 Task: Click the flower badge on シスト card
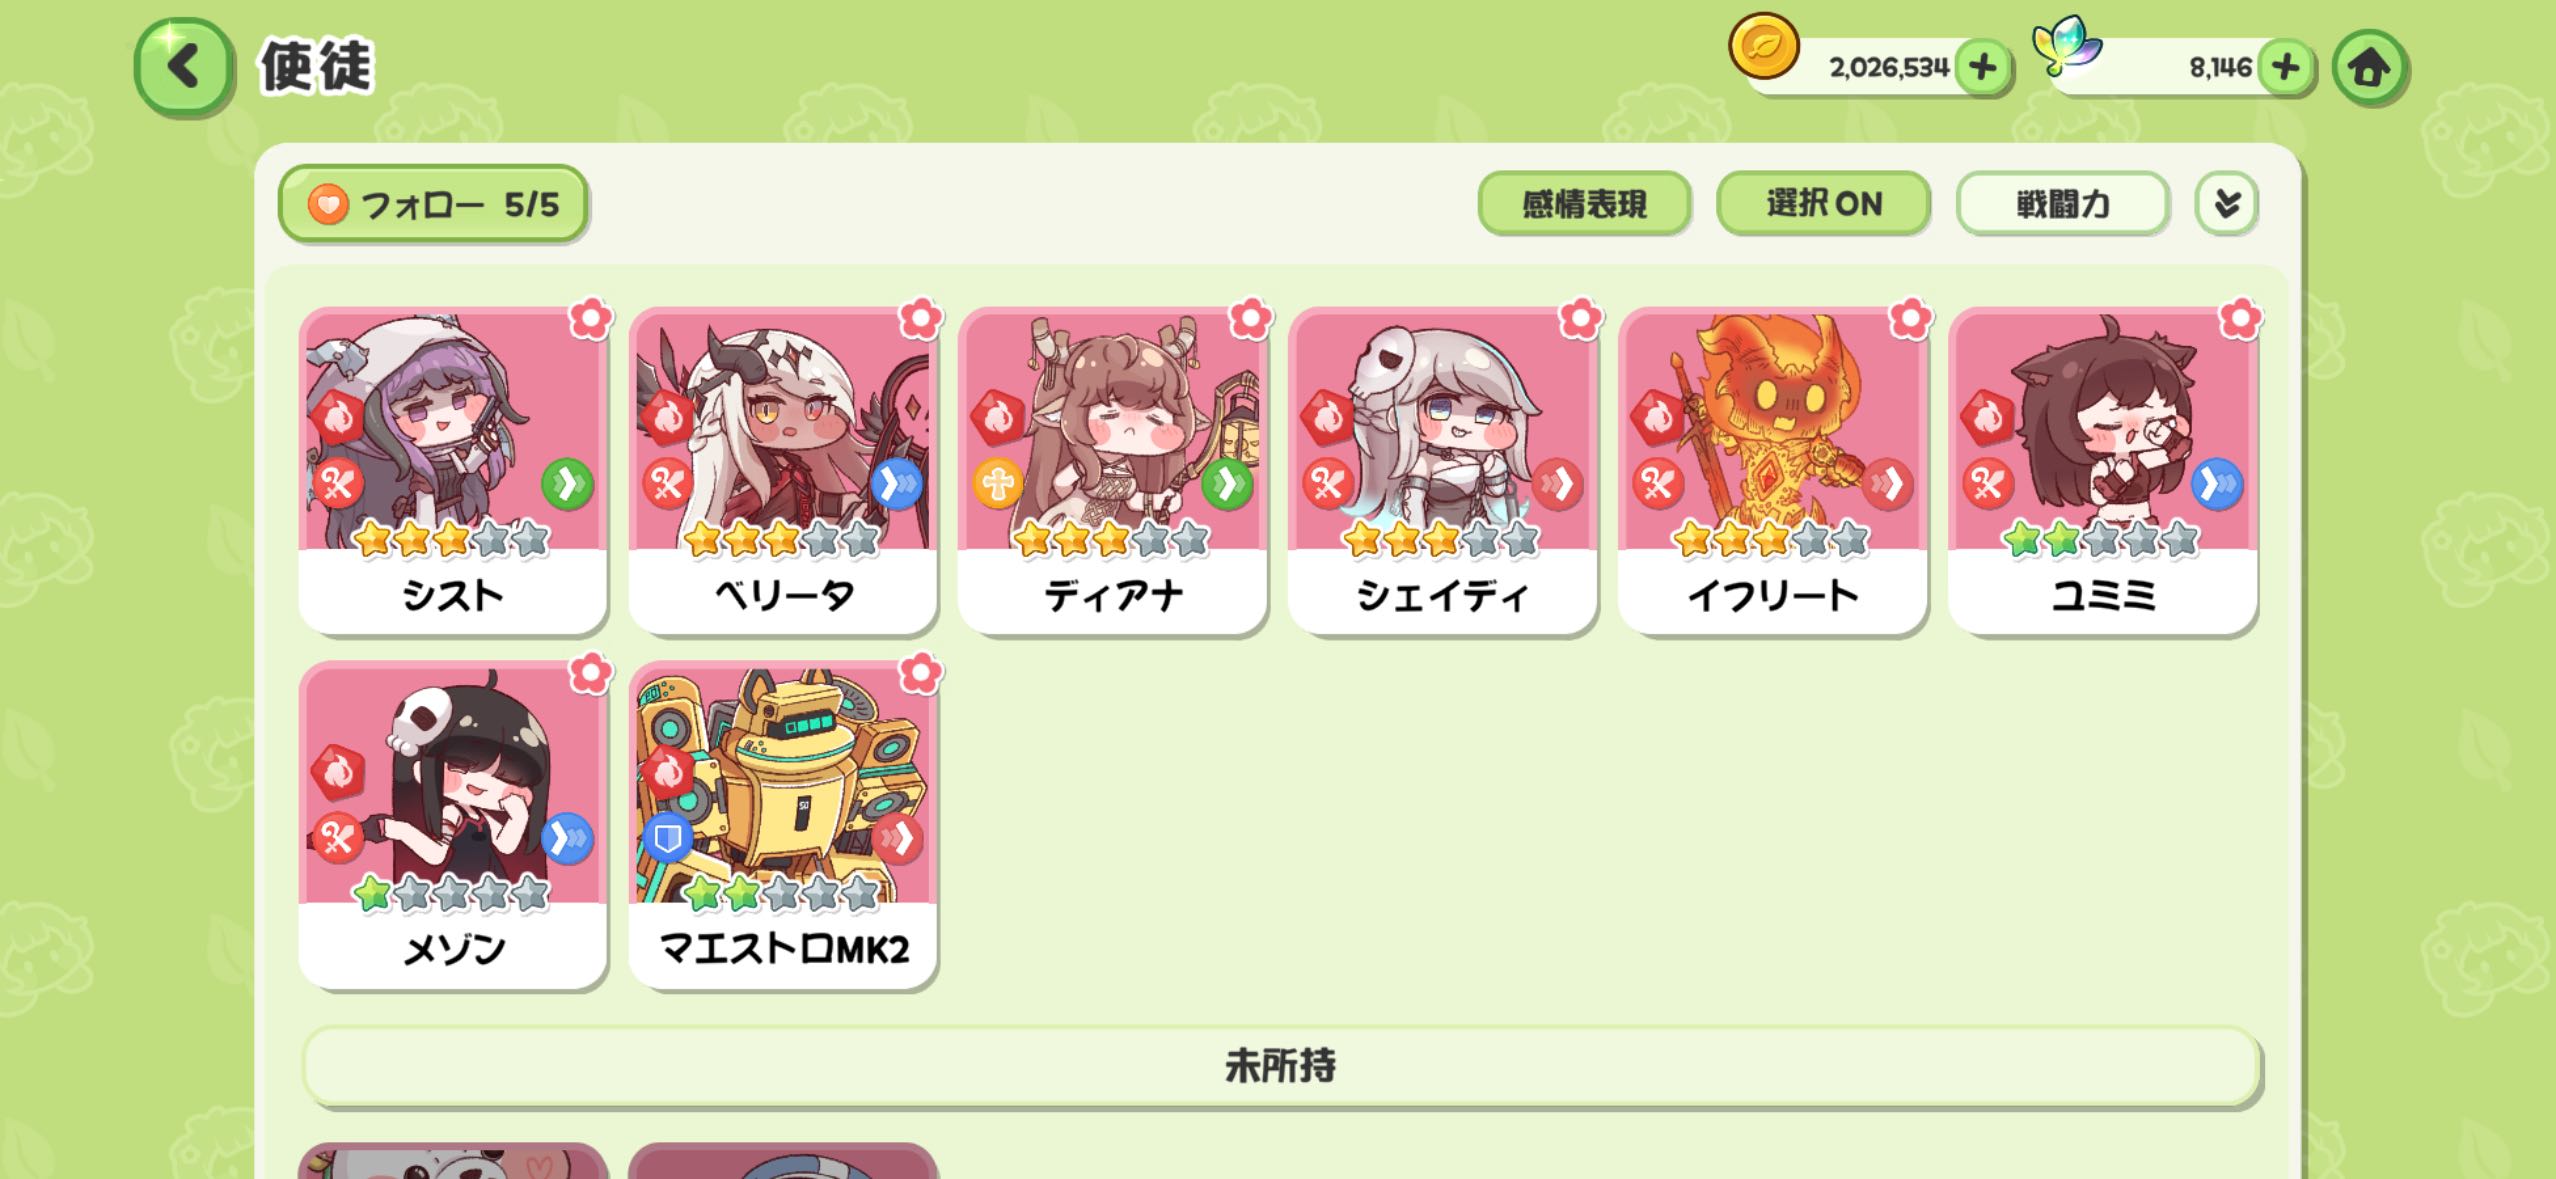tap(590, 319)
